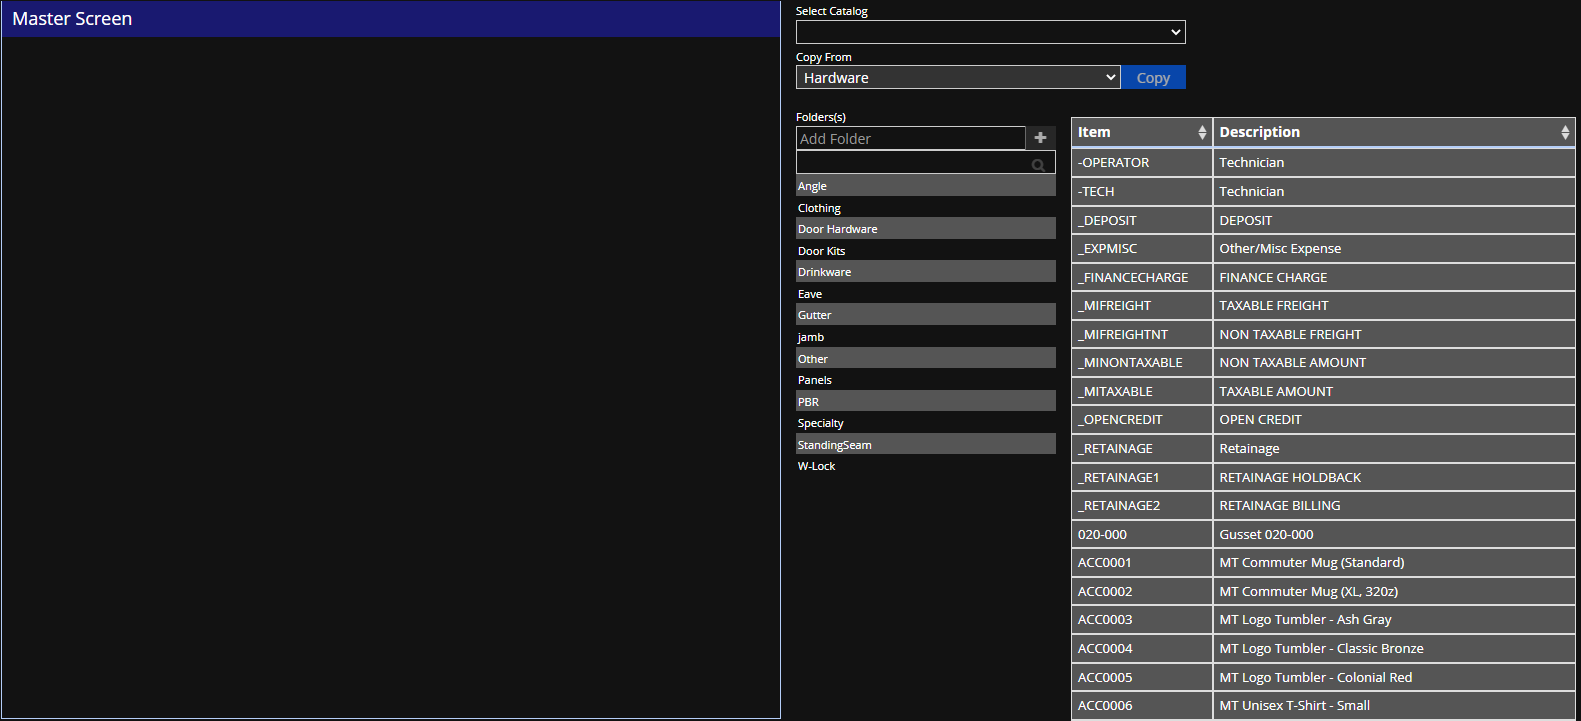Click the Item column header
The width and height of the screenshot is (1581, 721).
[1142, 132]
